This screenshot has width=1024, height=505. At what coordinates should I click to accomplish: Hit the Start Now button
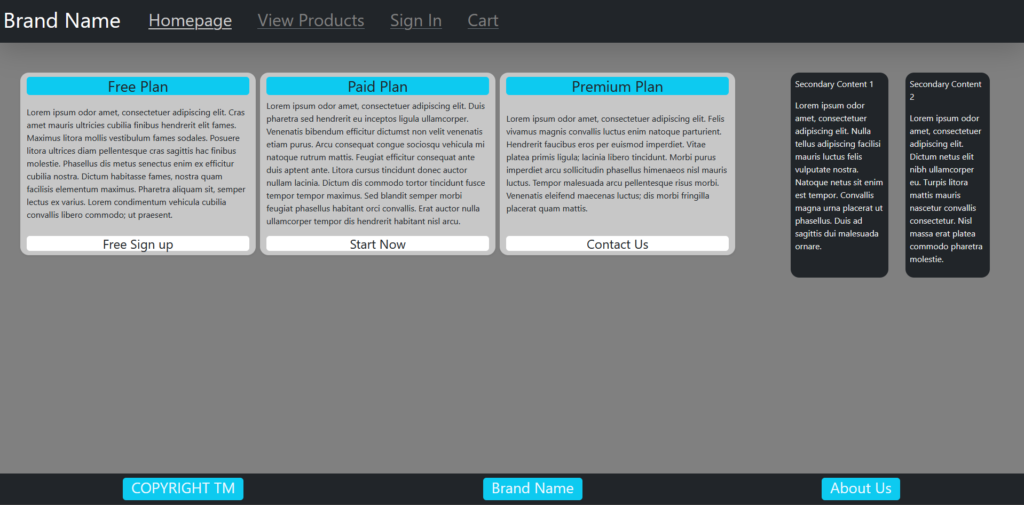pos(378,244)
